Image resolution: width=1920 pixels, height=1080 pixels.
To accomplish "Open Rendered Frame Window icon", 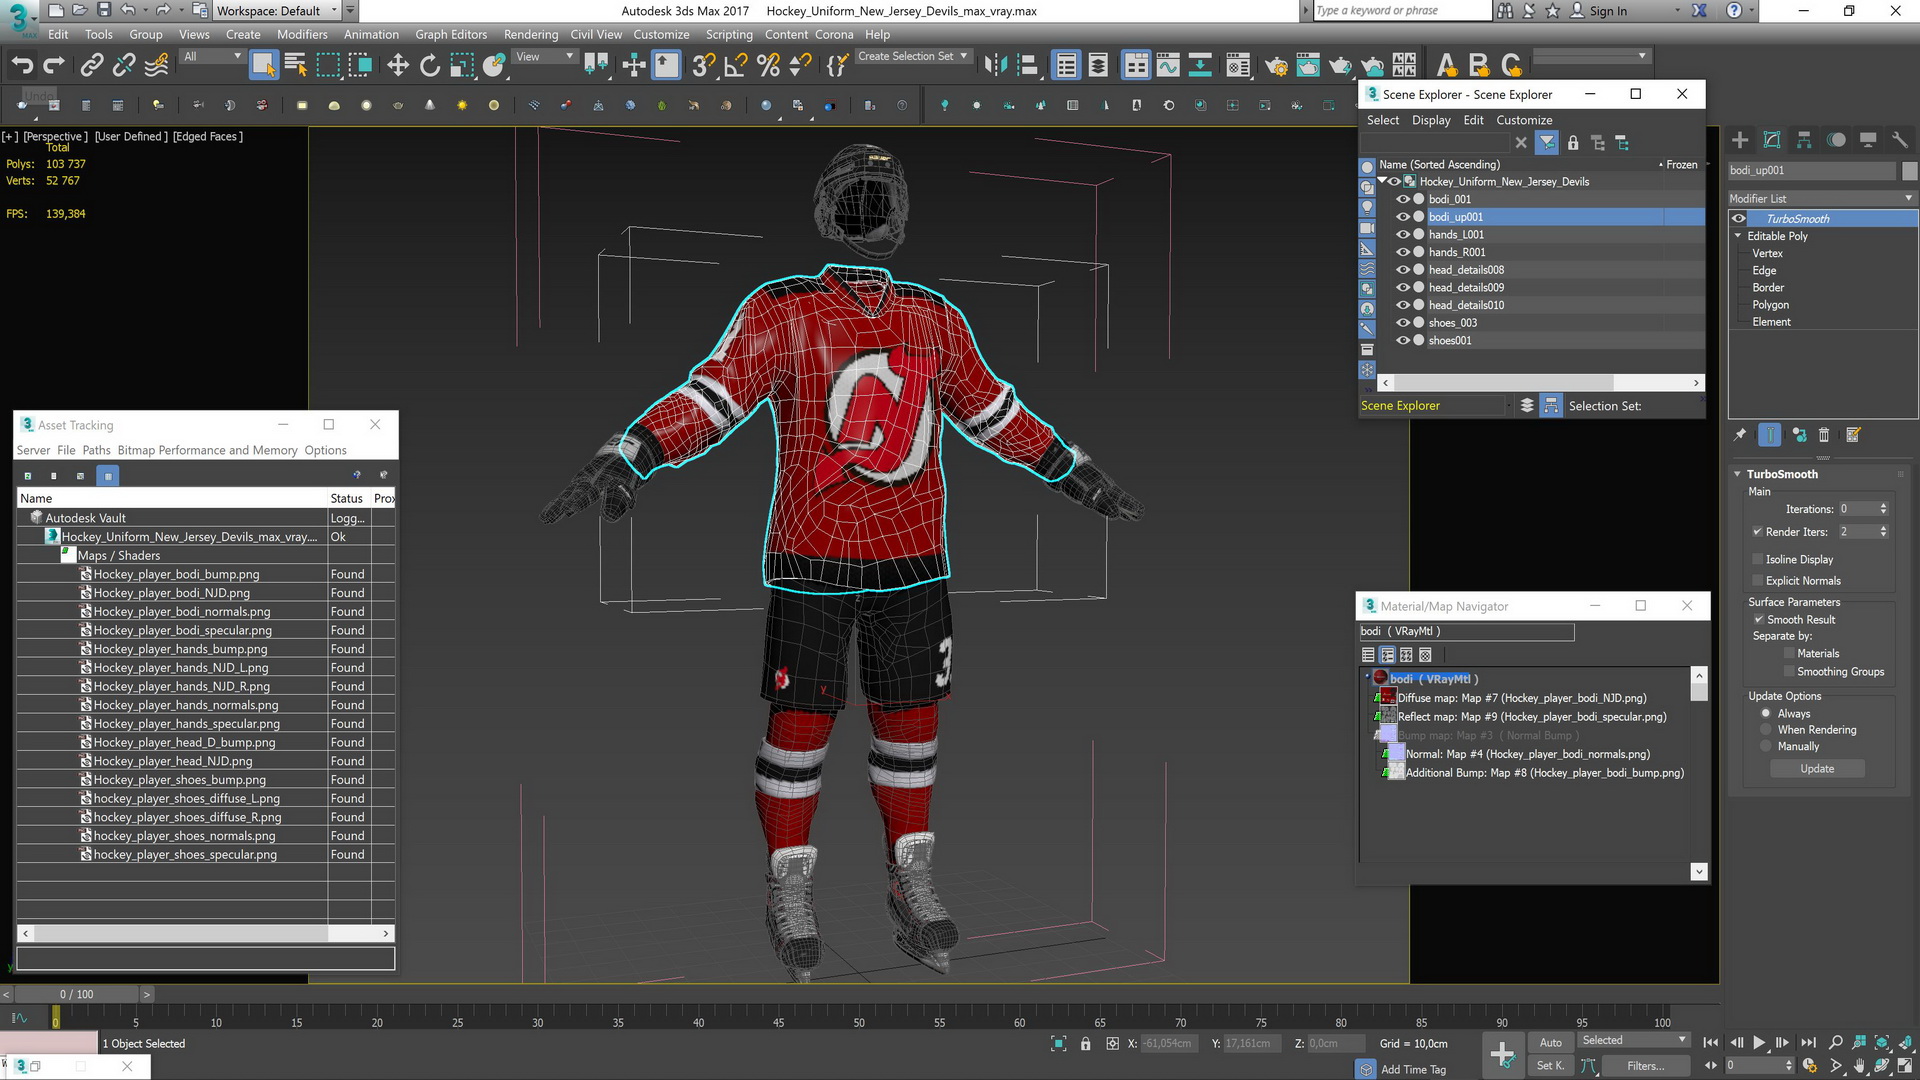I will 1308,66.
